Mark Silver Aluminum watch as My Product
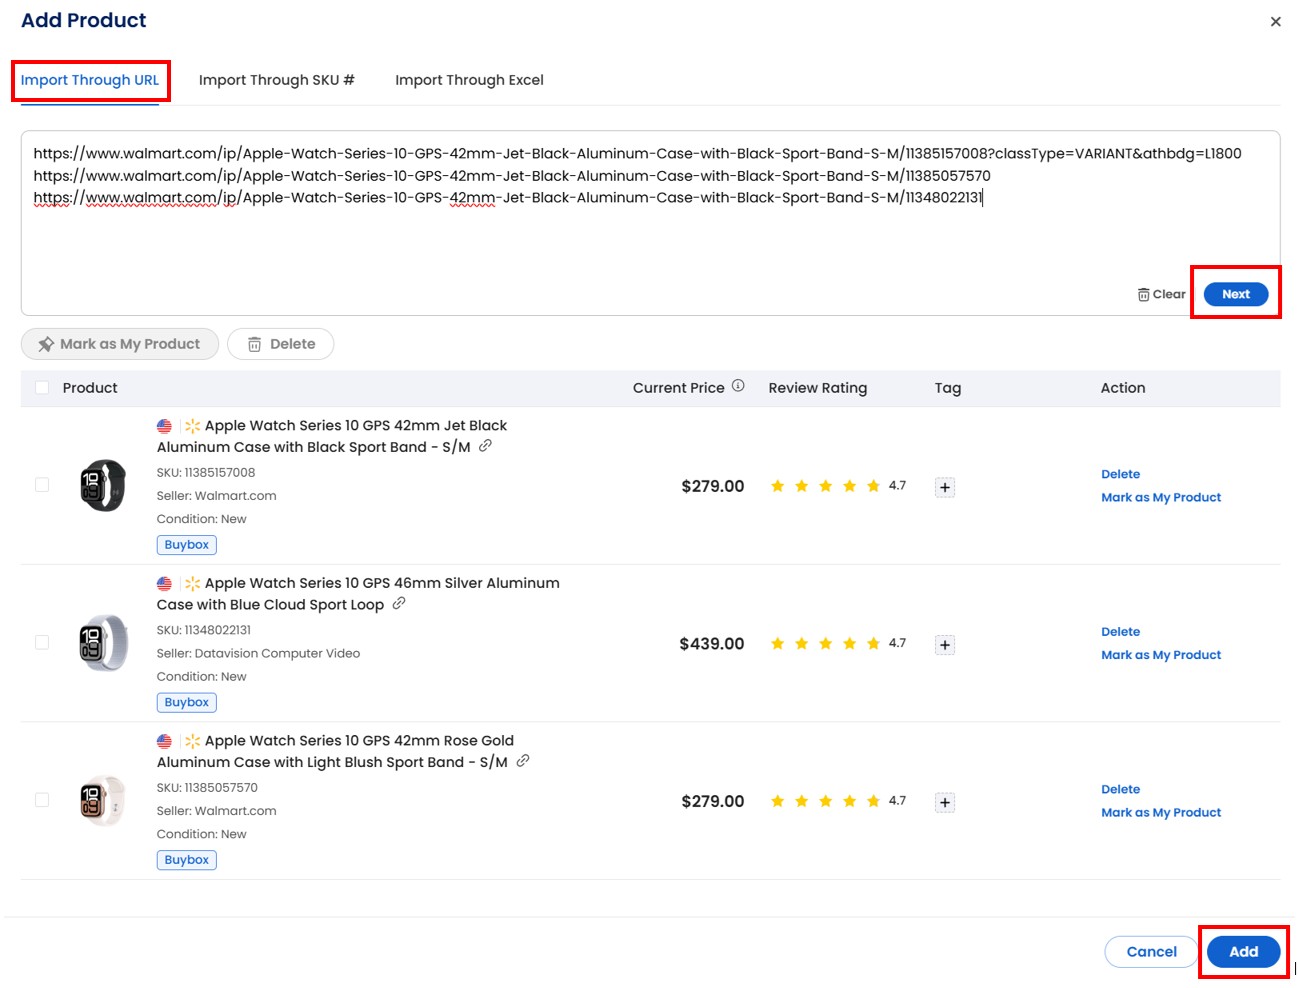The width and height of the screenshot is (1298, 988). [x=1161, y=655]
